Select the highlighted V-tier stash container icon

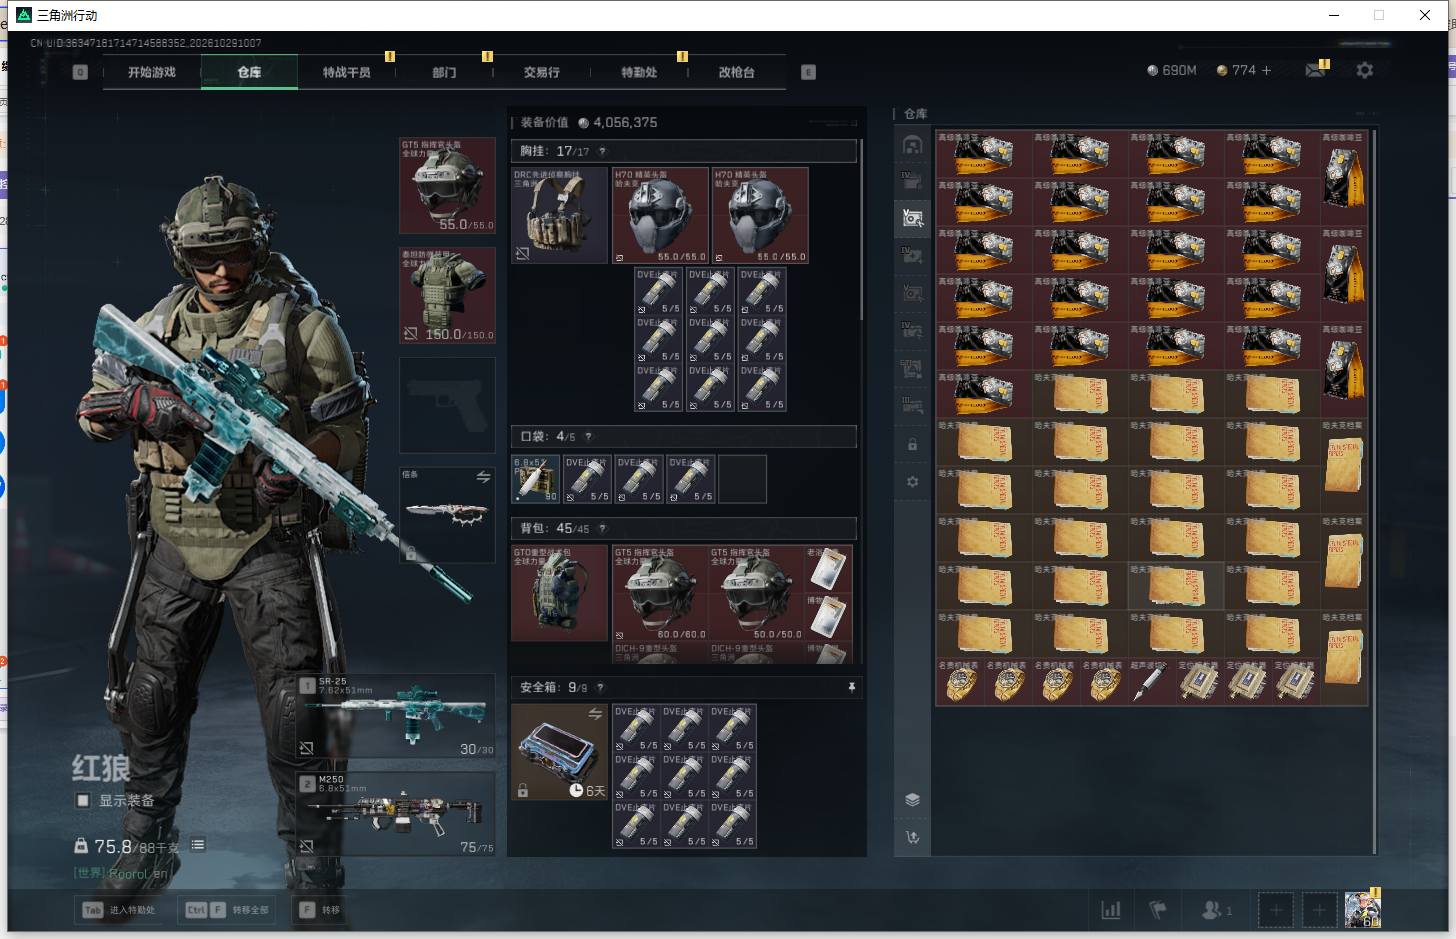[x=912, y=218]
